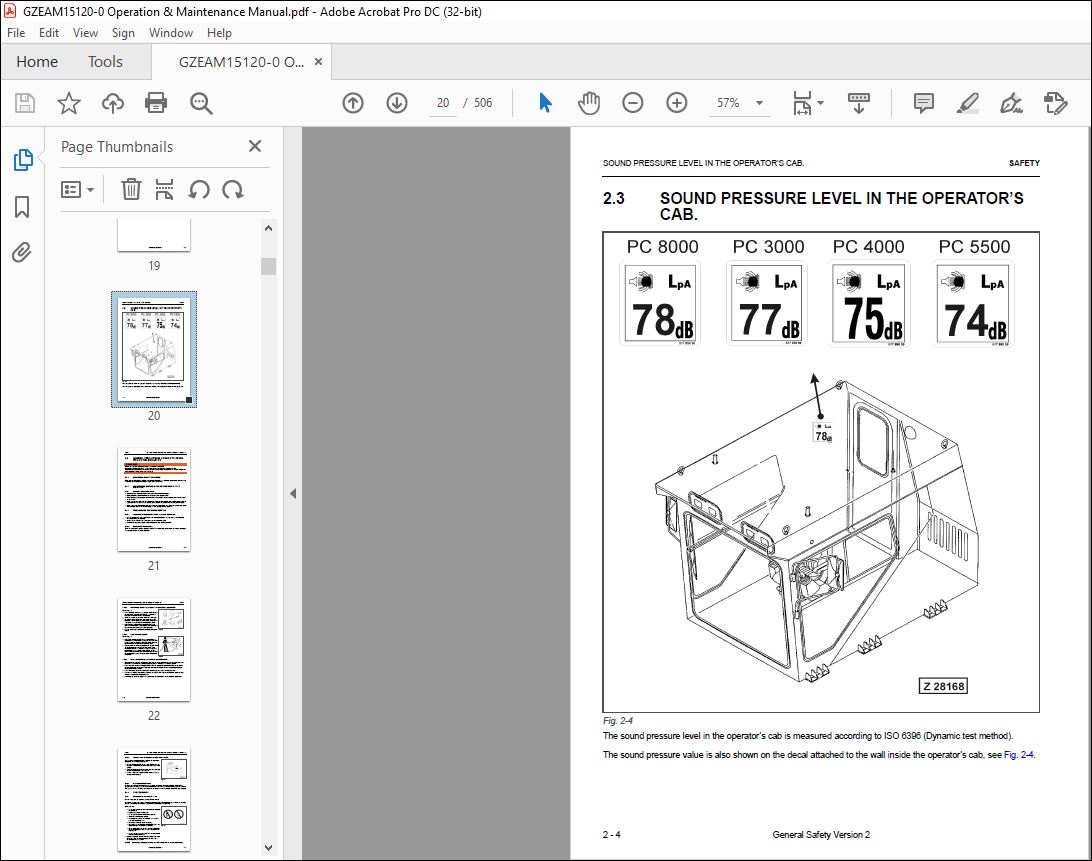The height and width of the screenshot is (861, 1092).
Task: Open Page Thumbnails sidebar icon
Action: click(23, 160)
